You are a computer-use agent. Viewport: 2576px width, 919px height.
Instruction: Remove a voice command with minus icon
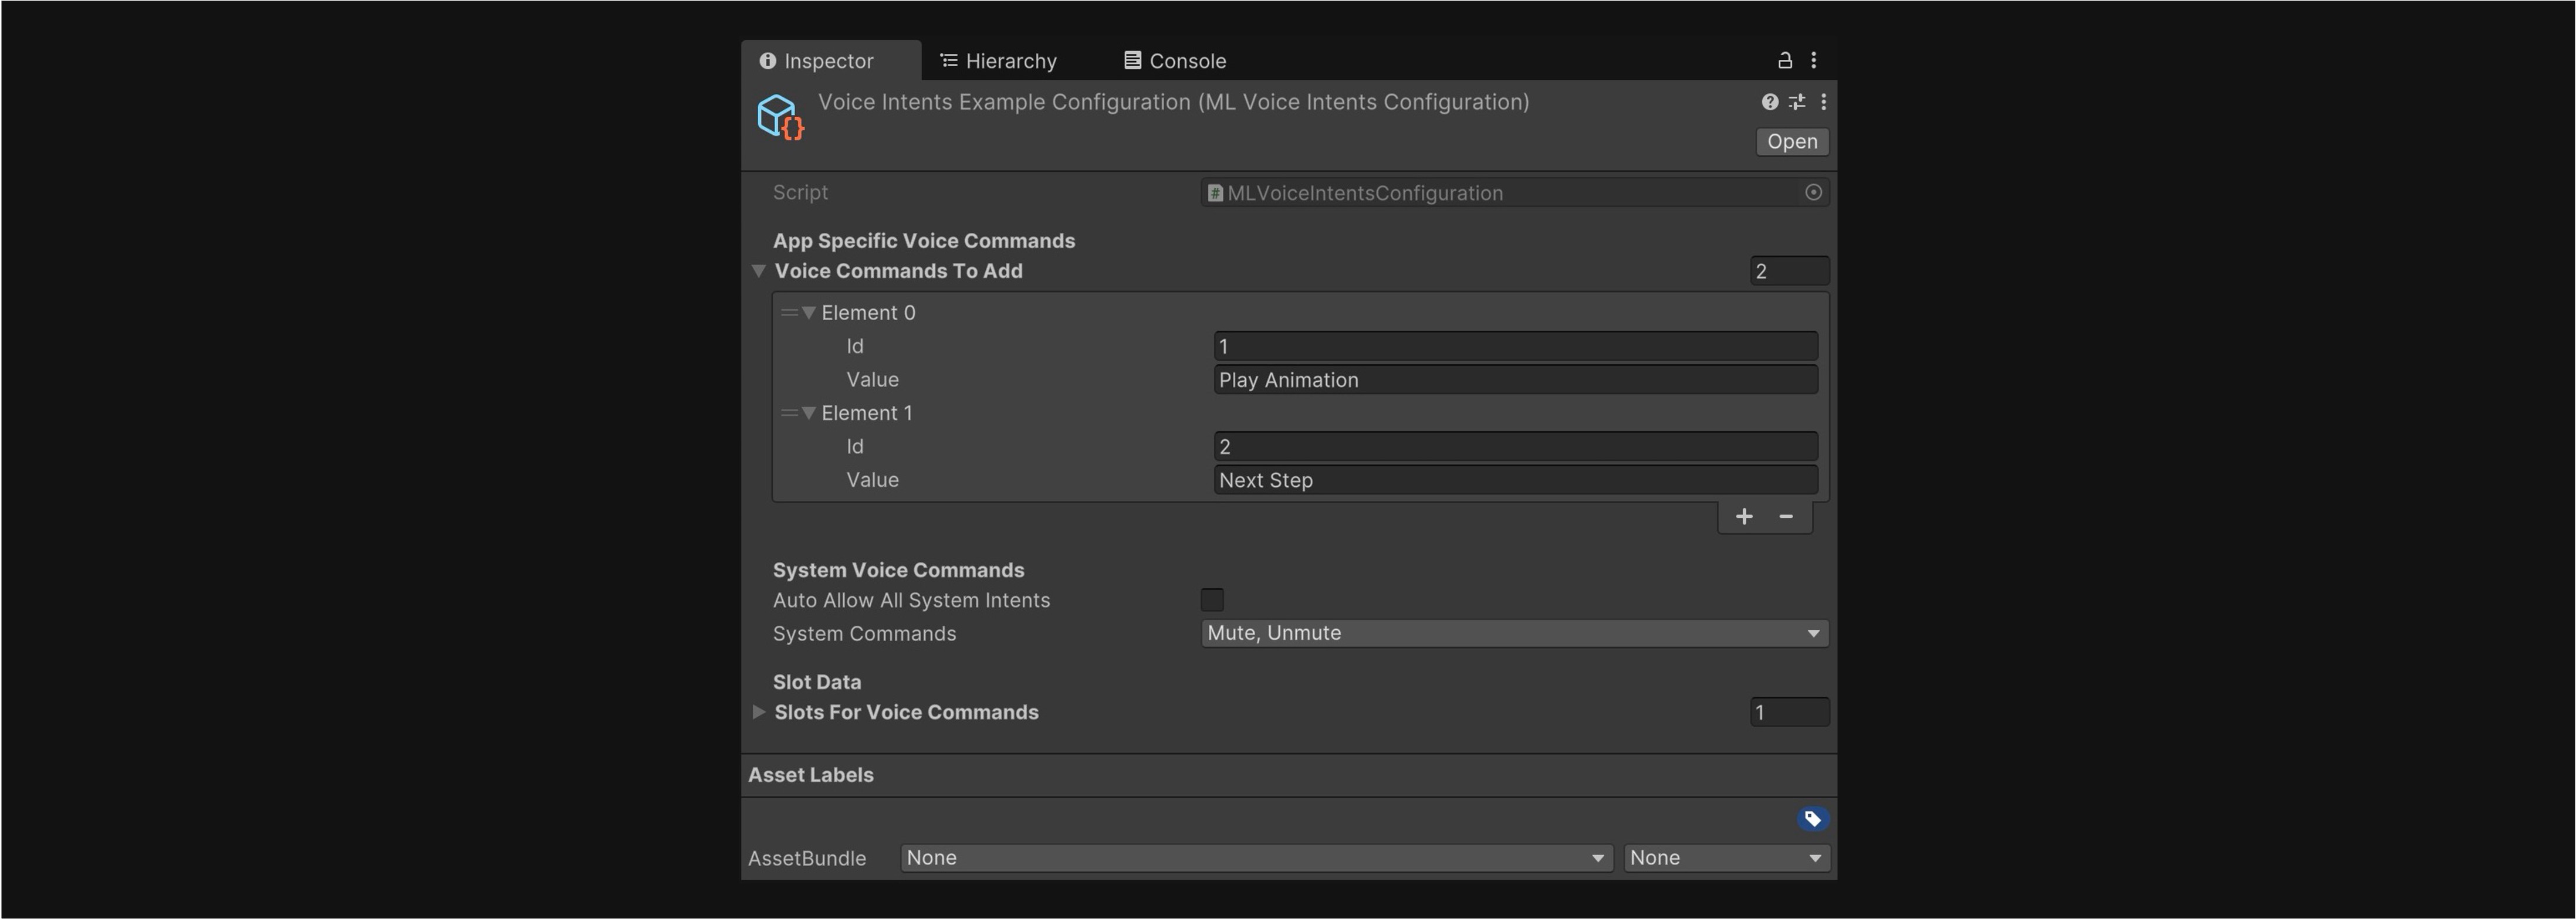pos(1786,516)
